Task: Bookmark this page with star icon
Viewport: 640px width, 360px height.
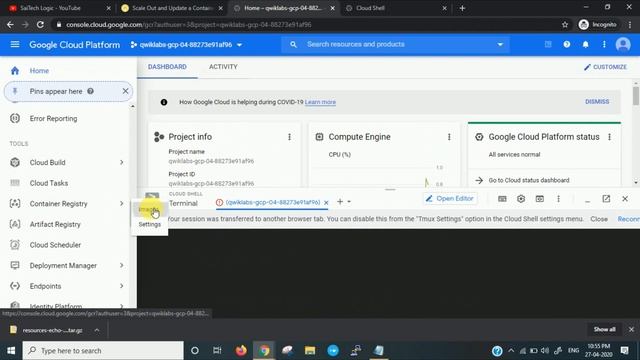Action: (x=565, y=24)
